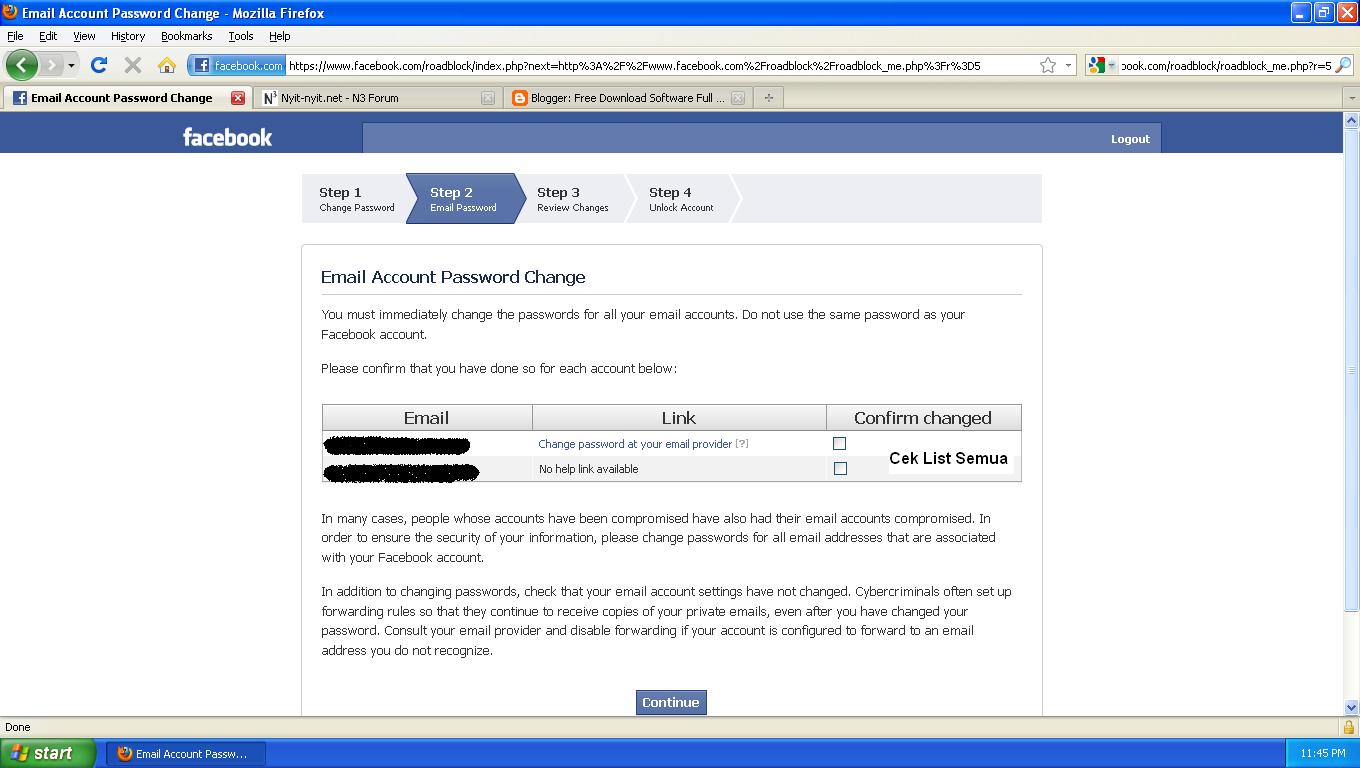This screenshot has height=768, width=1360.
Task: Restore down the Firefox window
Action: 1323,13
